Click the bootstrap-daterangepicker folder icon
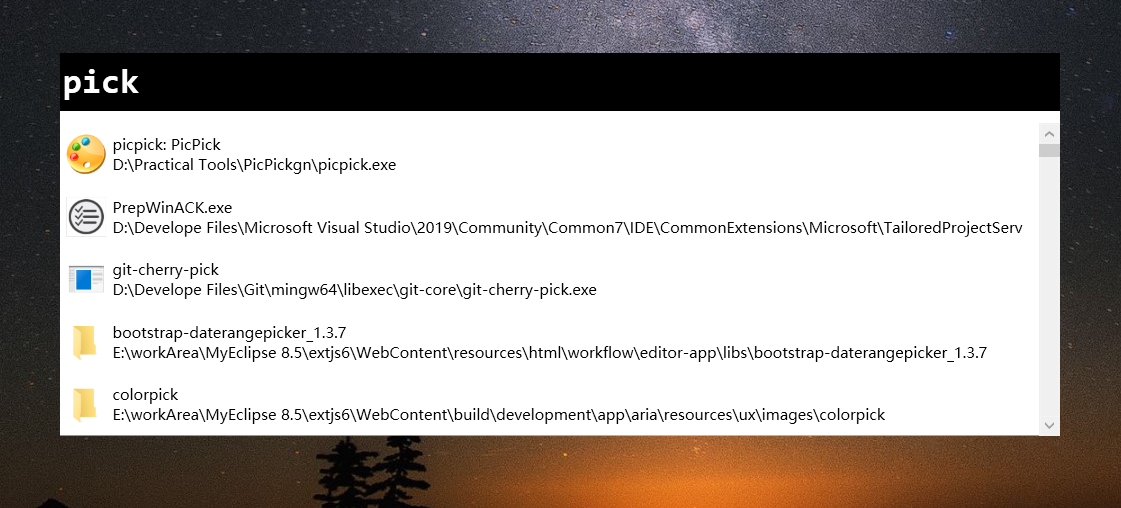 (x=85, y=342)
